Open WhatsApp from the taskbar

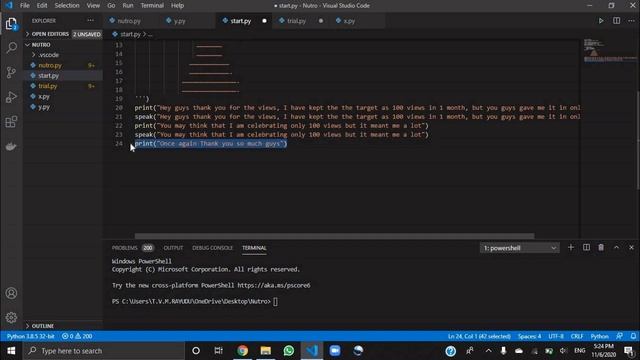click(289, 351)
